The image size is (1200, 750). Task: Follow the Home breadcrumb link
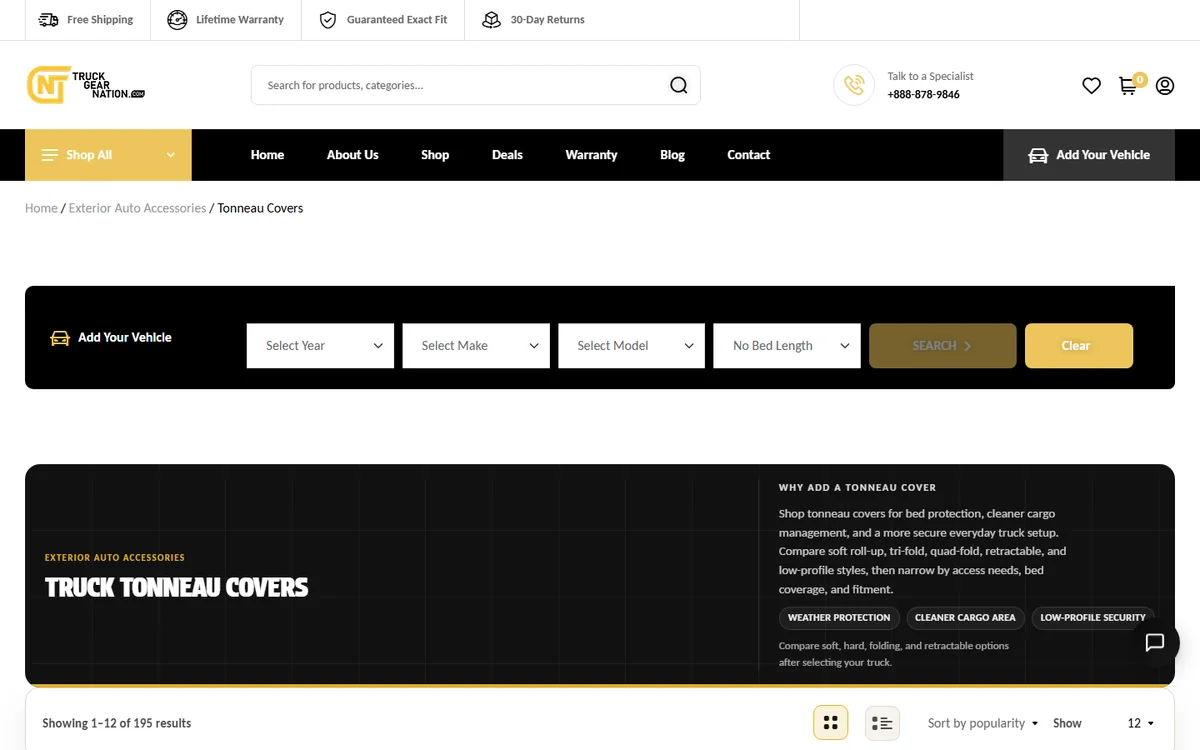click(41, 208)
